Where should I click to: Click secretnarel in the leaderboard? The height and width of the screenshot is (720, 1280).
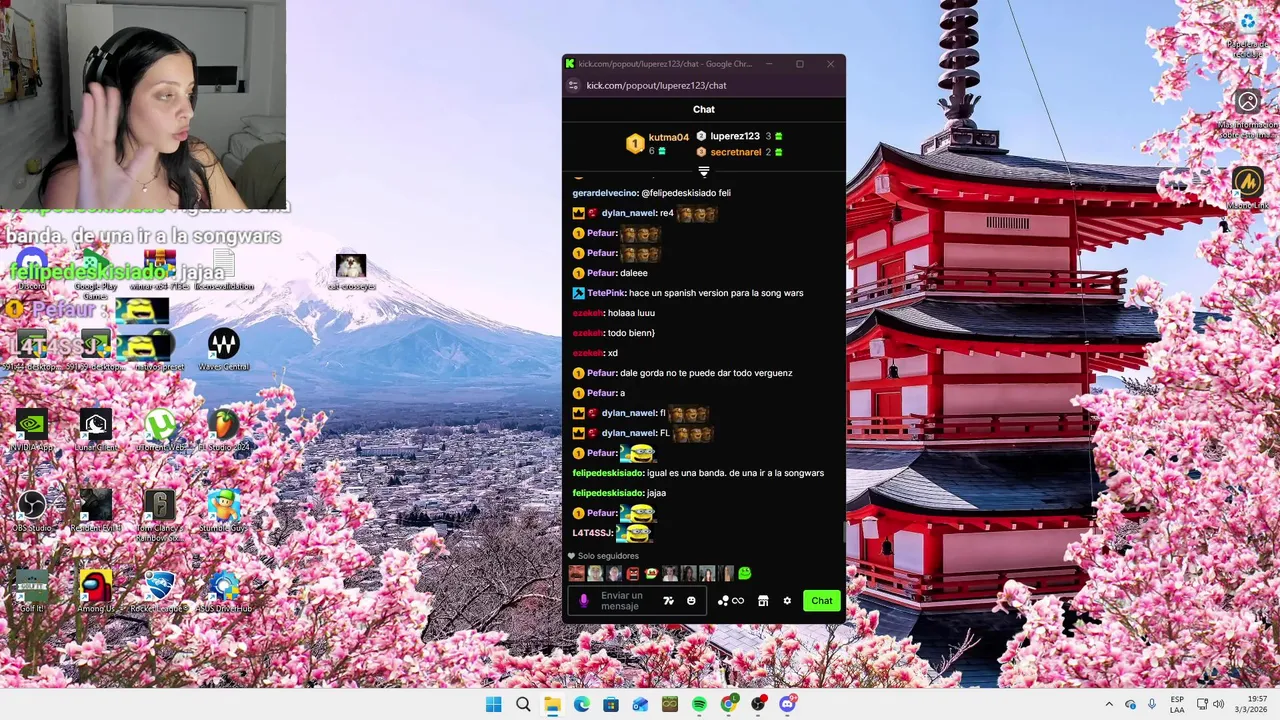pos(736,152)
